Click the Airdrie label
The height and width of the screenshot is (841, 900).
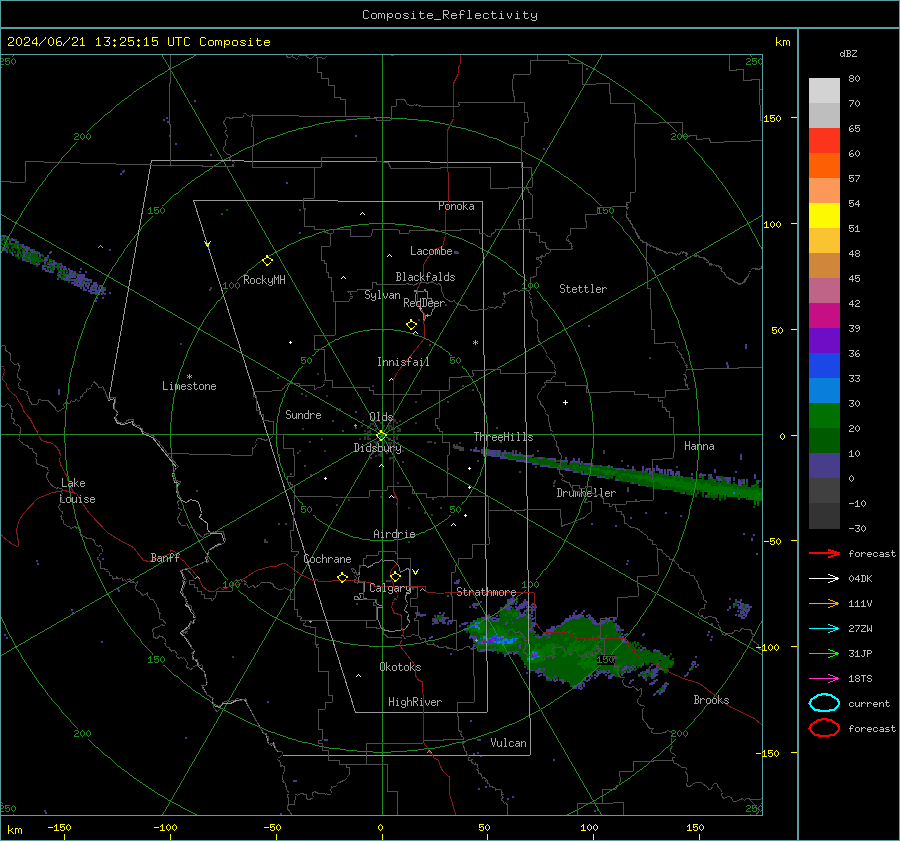[394, 534]
